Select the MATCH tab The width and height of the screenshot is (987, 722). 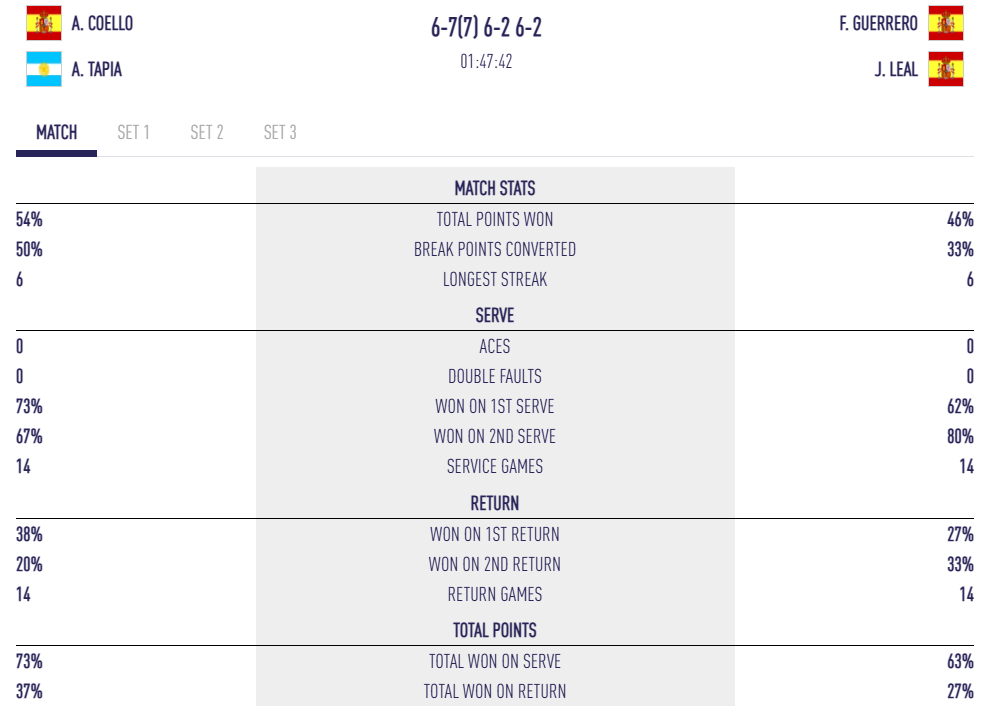(56, 133)
